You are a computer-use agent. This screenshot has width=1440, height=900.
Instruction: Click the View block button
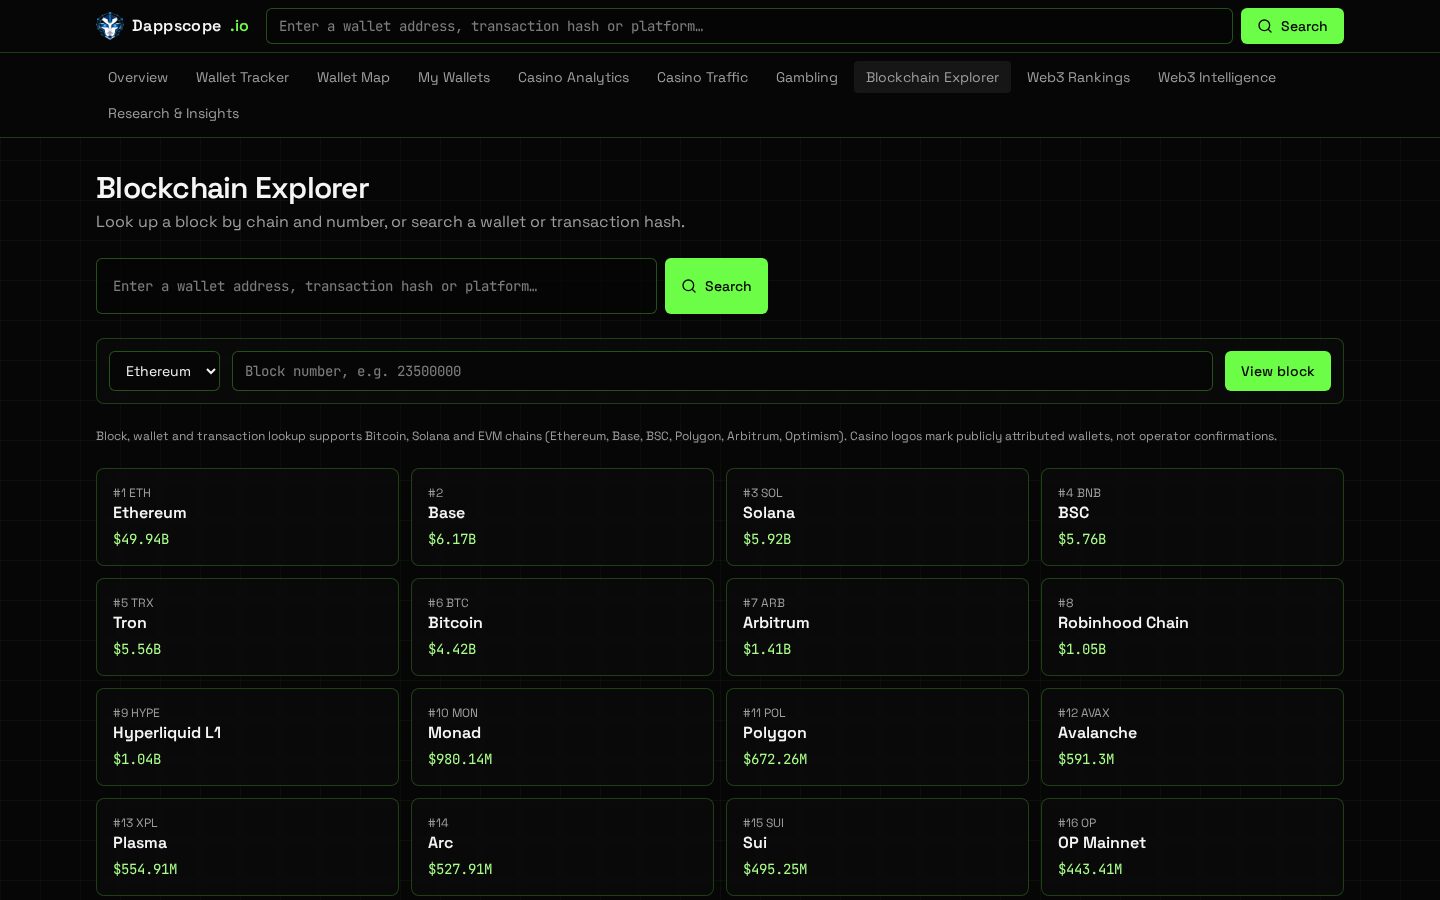point(1278,371)
